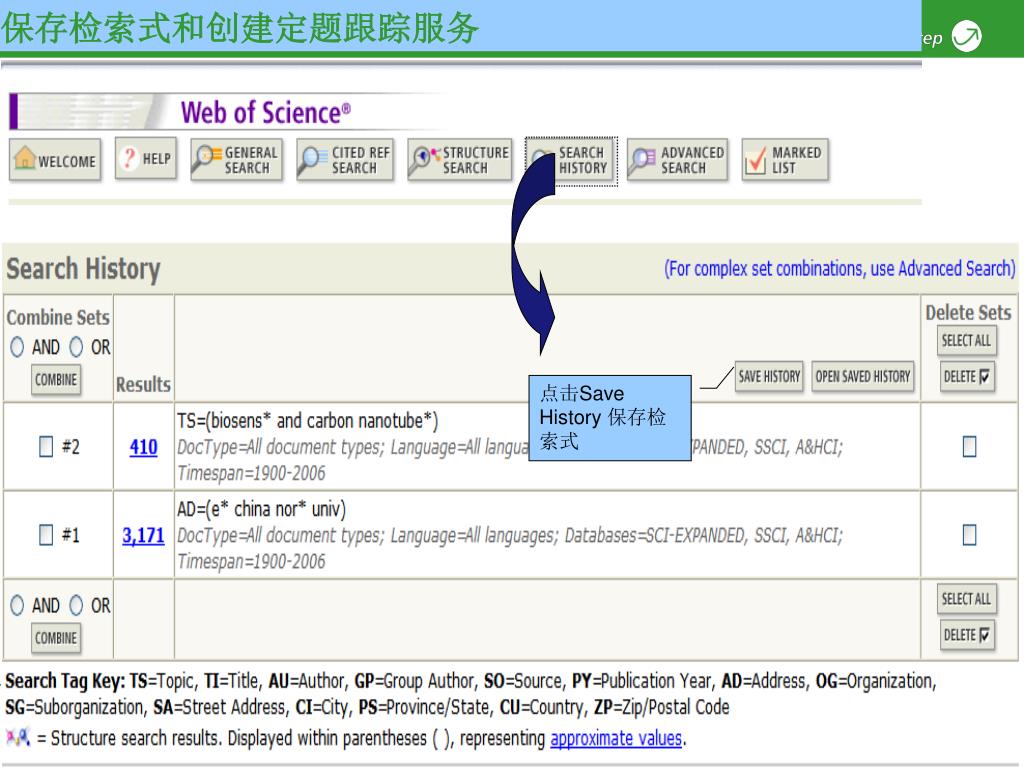The width and height of the screenshot is (1024, 768).
Task: Click query text AD=(e* china nor* univ)
Action: coord(261,509)
